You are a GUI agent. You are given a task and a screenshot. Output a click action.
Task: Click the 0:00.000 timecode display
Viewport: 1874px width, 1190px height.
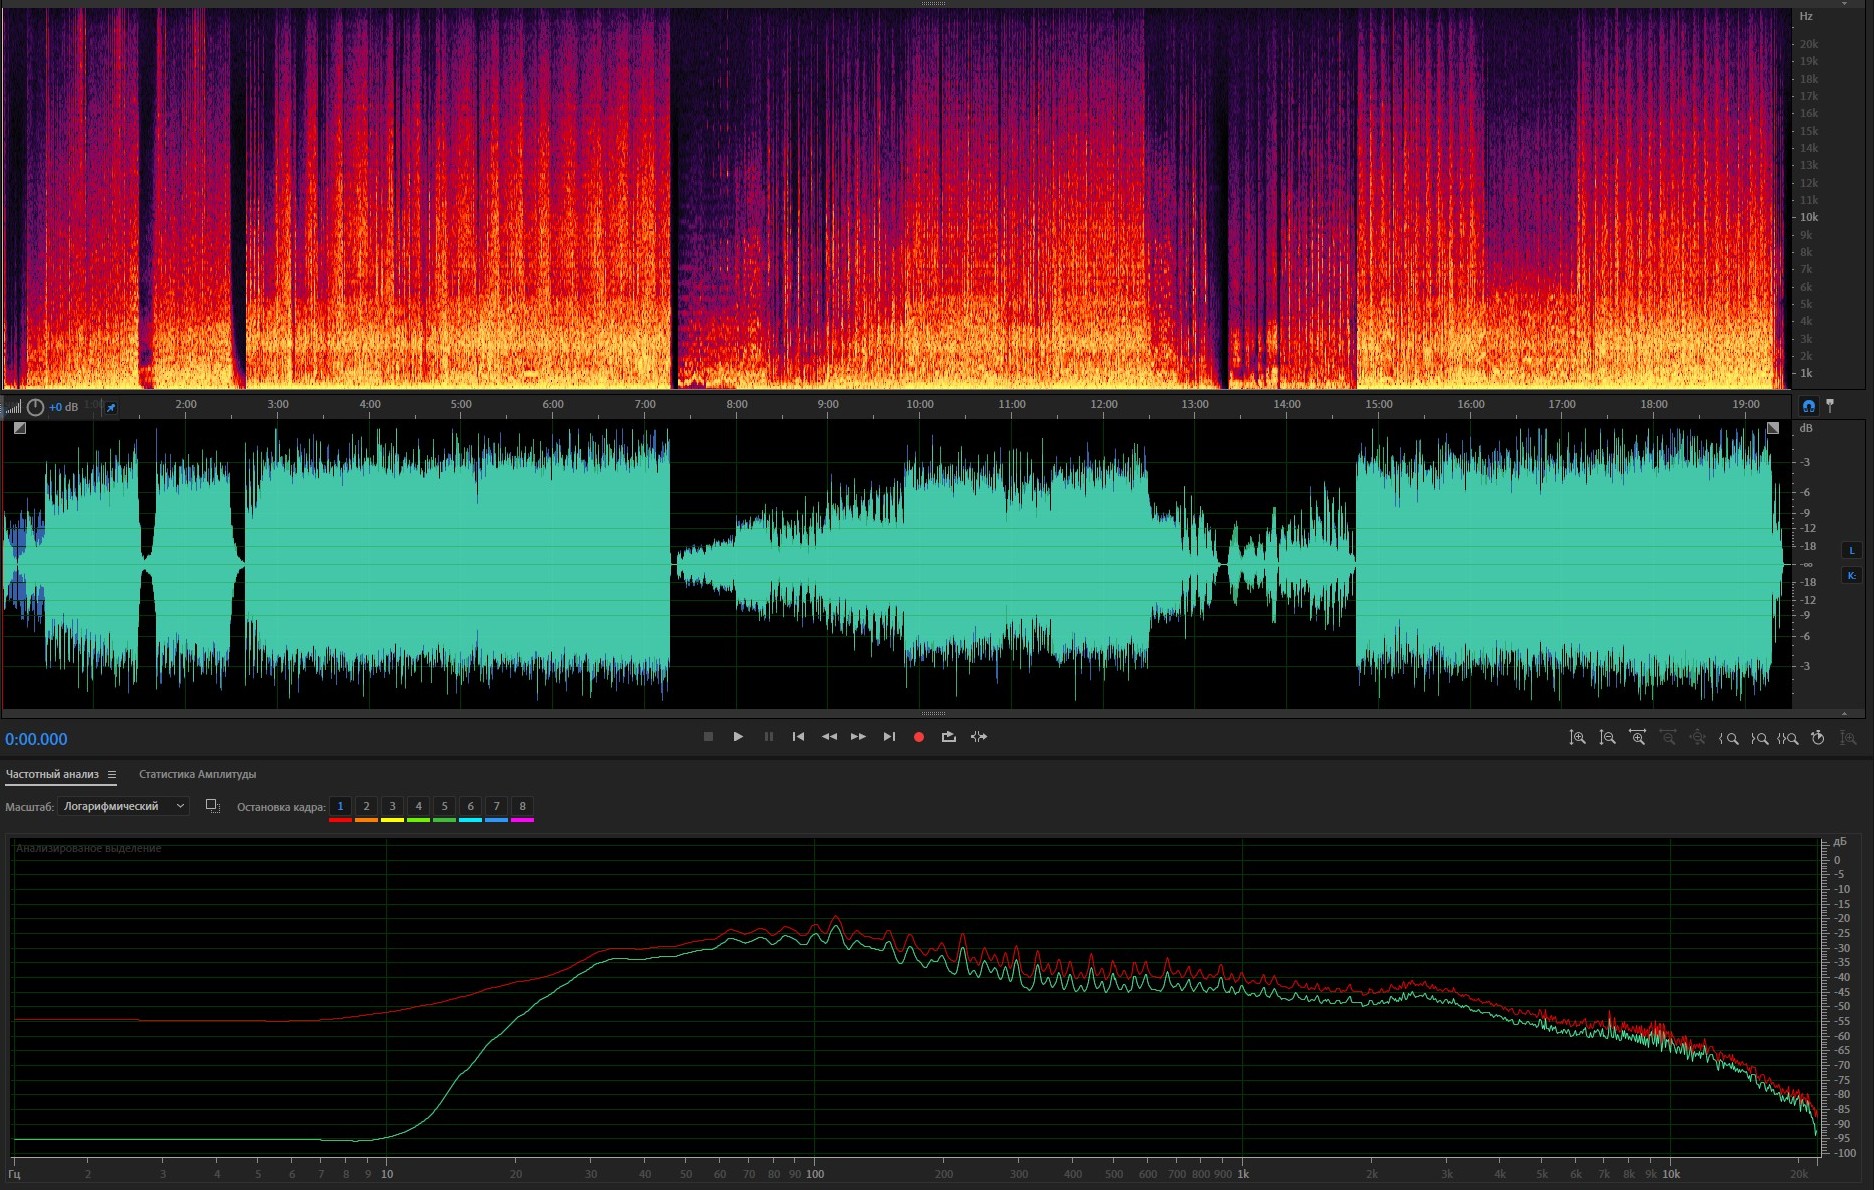37,740
